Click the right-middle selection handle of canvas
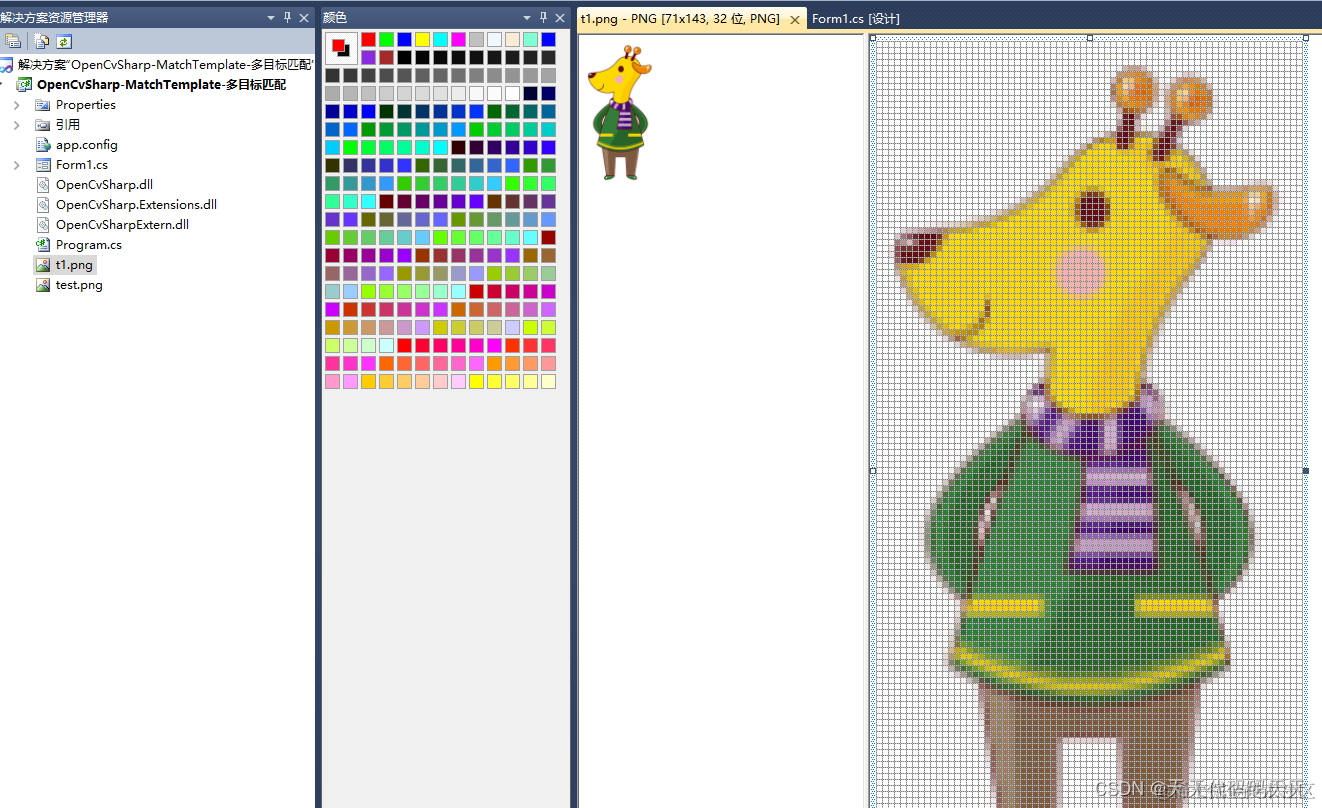This screenshot has height=808, width=1322. [x=1305, y=470]
